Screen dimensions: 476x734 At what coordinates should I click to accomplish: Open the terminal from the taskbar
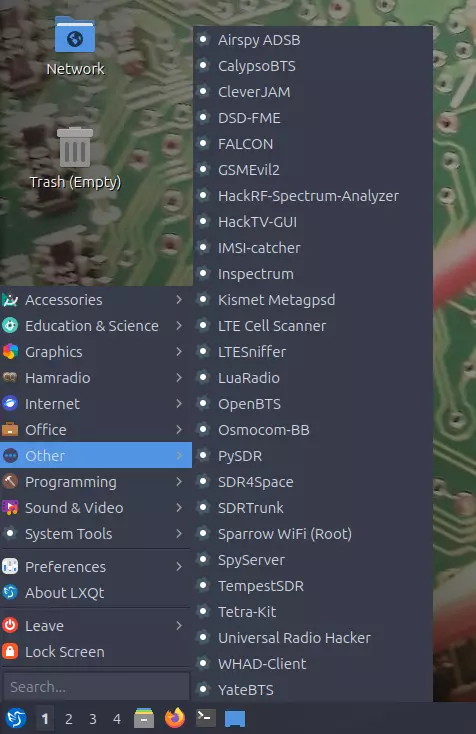click(x=205, y=718)
